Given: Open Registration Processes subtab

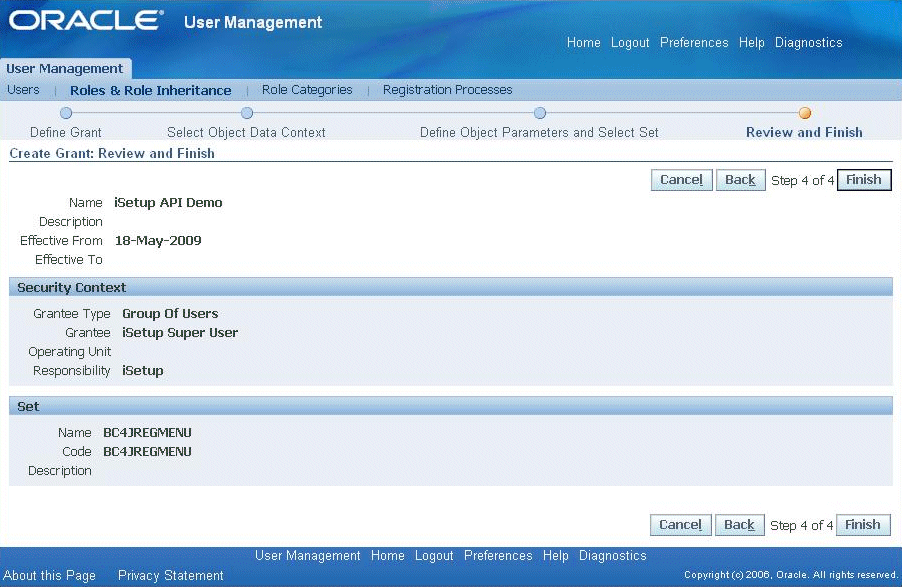Looking at the screenshot, I should pyautogui.click(x=448, y=90).
